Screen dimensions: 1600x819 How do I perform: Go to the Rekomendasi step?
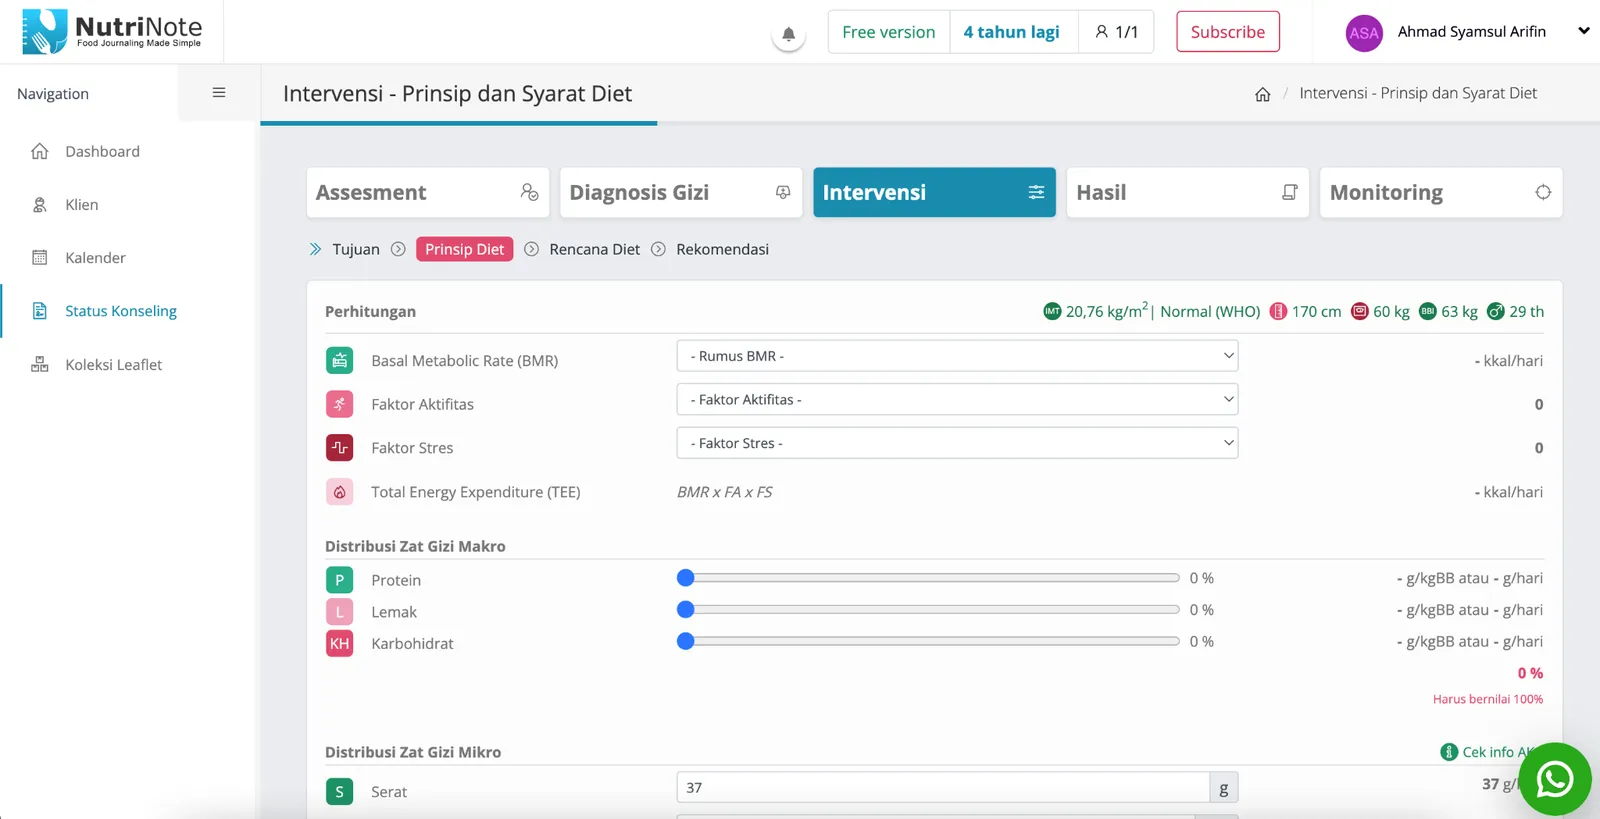click(722, 249)
